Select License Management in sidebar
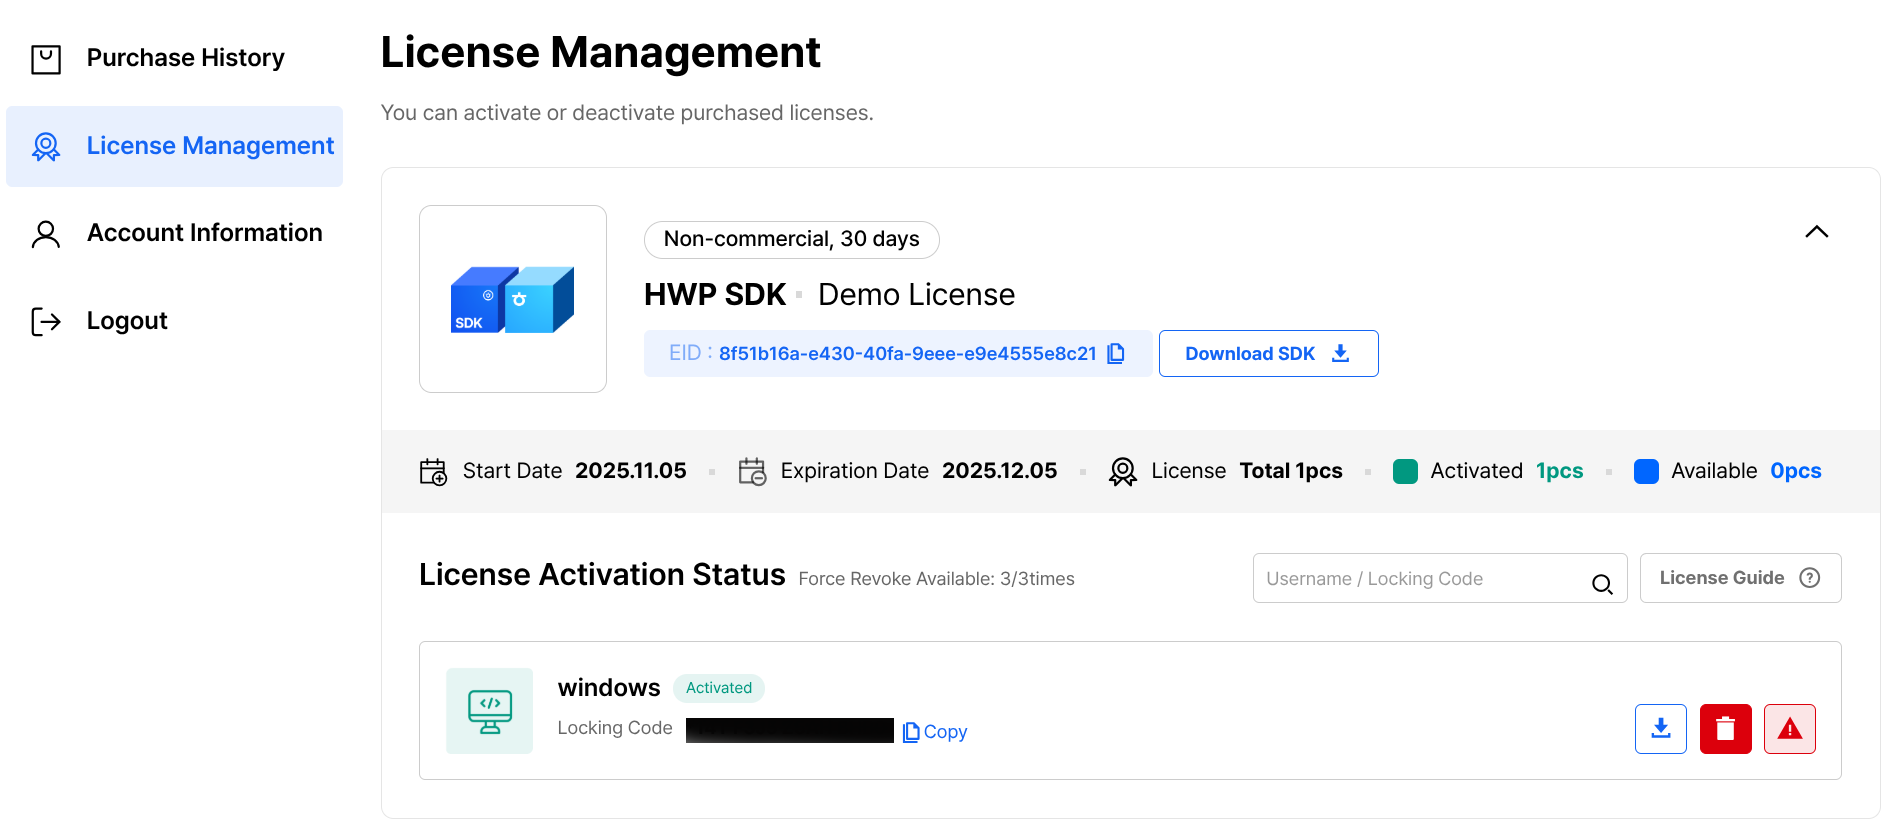 click(x=209, y=146)
